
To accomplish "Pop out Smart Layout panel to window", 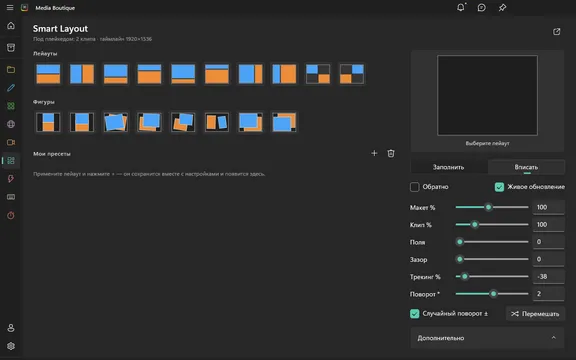I will pyautogui.click(x=557, y=32).
